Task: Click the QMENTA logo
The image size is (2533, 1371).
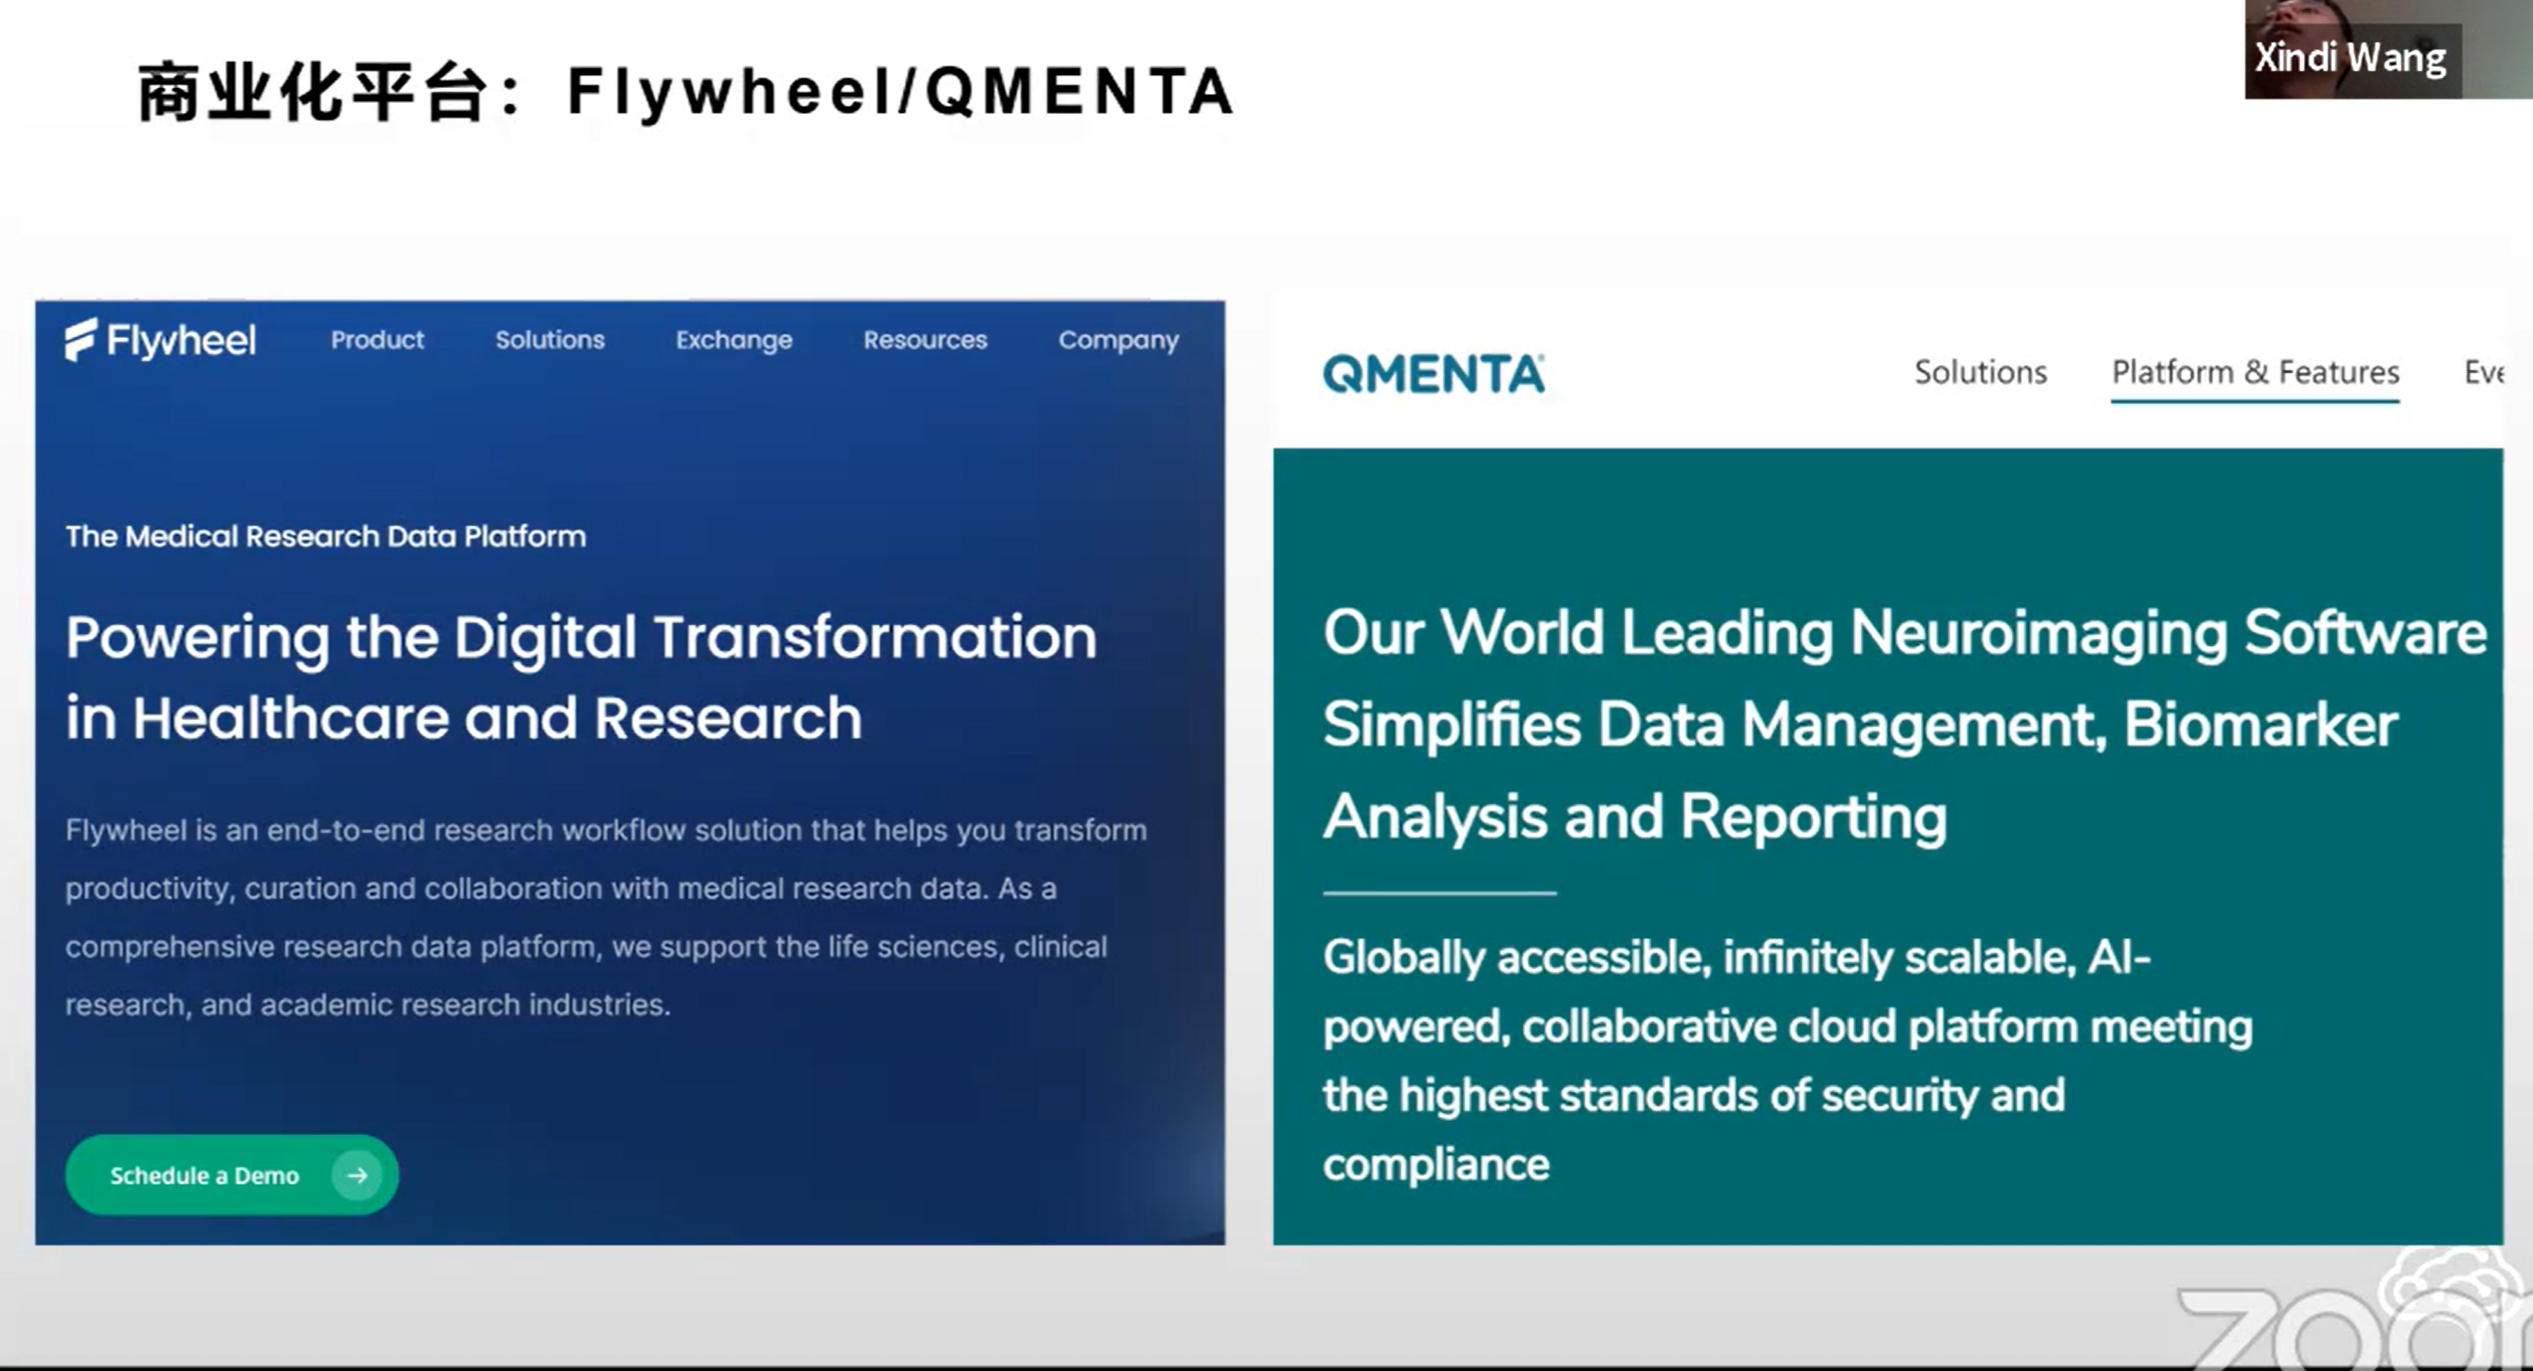Action: tap(1433, 374)
